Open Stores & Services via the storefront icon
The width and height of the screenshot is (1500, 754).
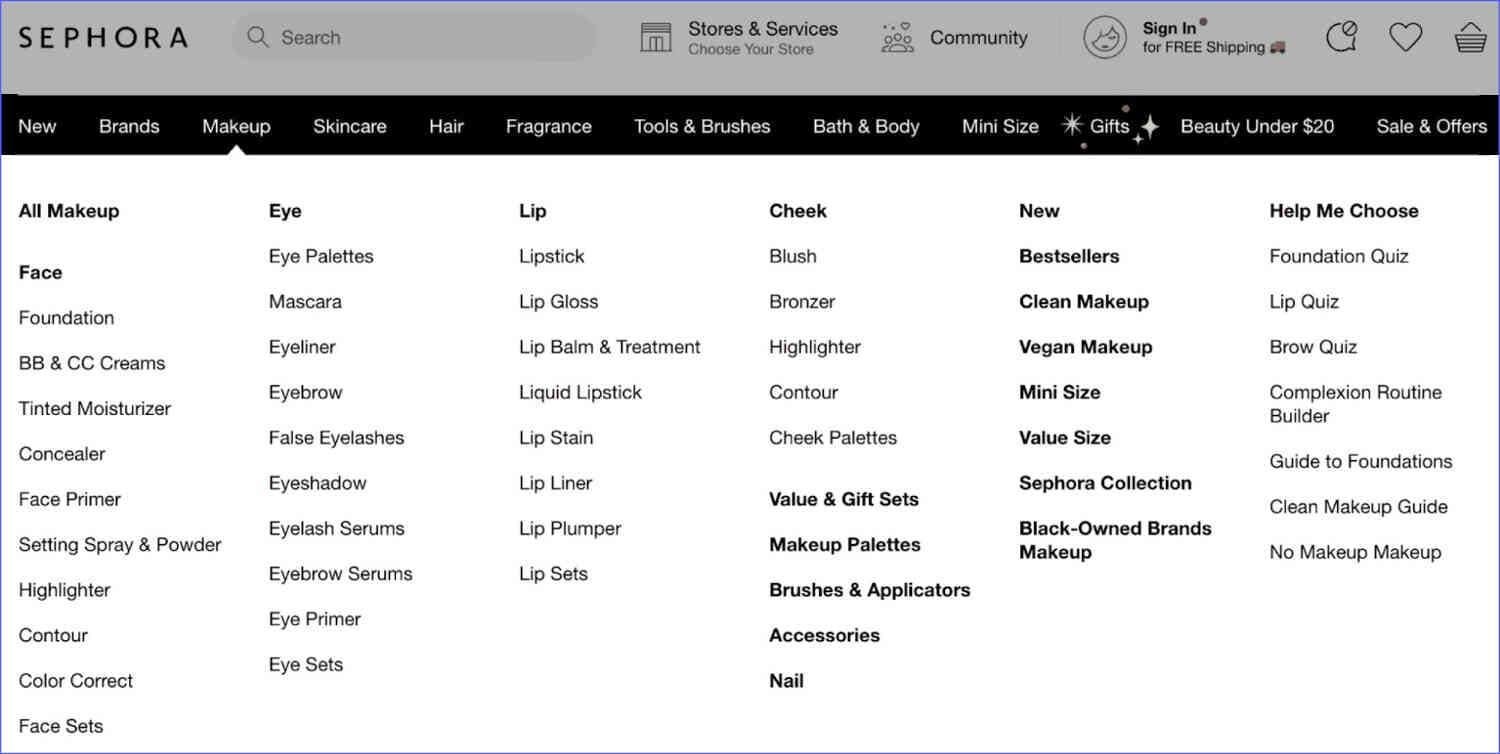(656, 36)
